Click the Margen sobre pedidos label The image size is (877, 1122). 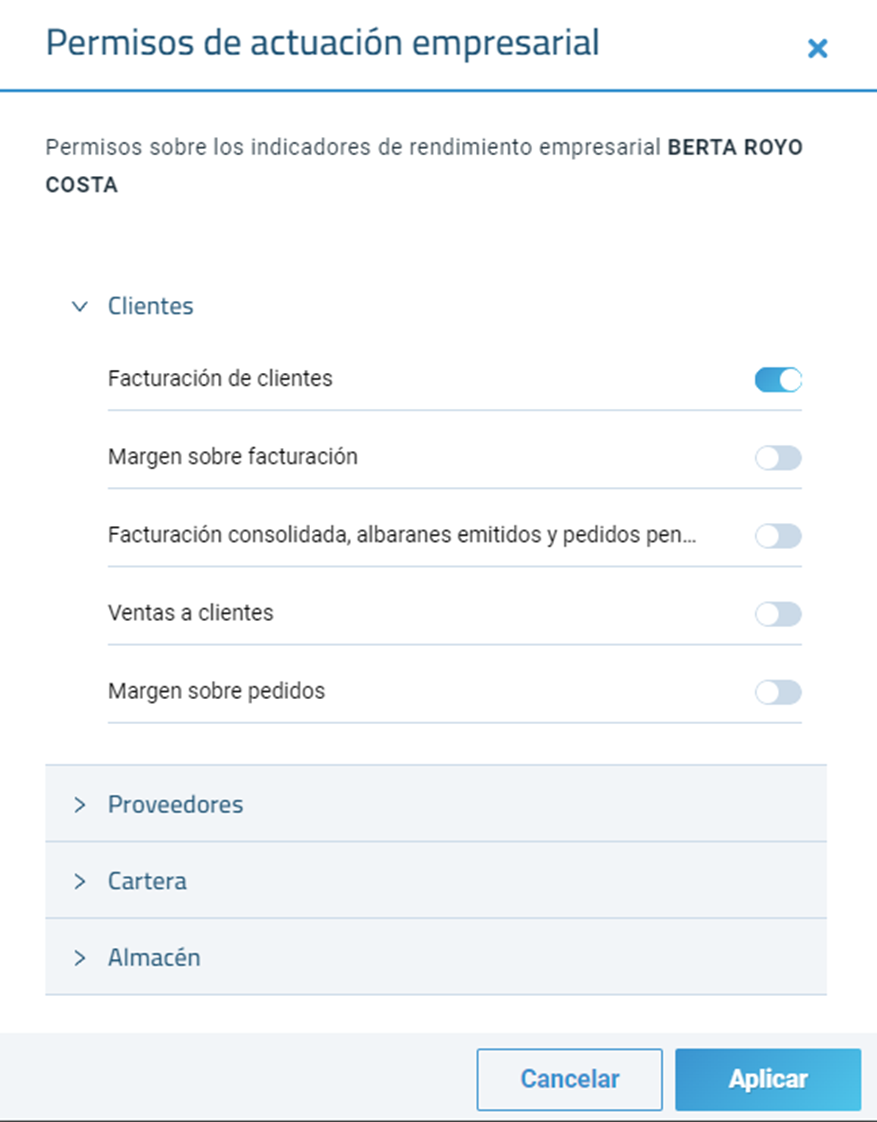coord(217,691)
